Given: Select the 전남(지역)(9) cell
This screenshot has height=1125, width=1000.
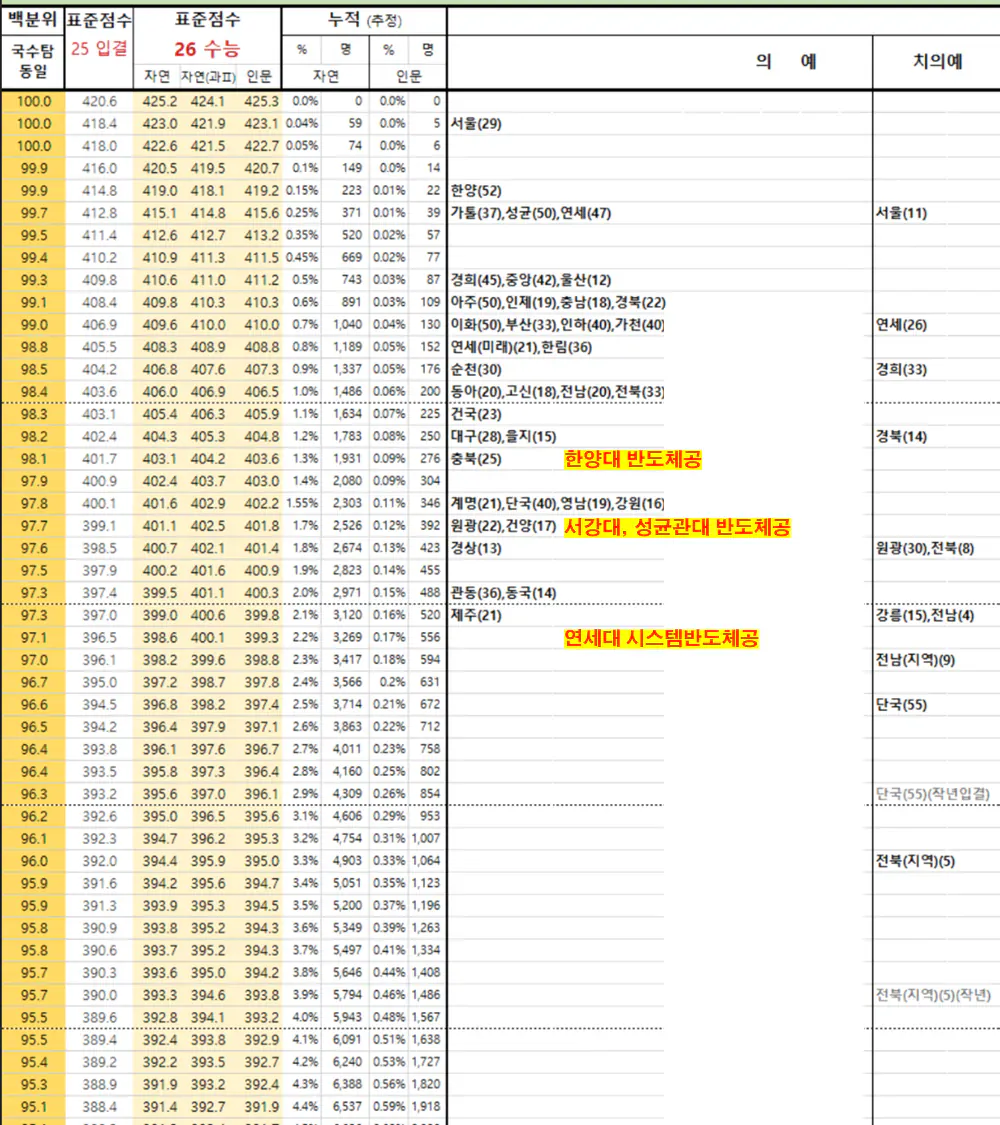Looking at the screenshot, I should [x=915, y=659].
